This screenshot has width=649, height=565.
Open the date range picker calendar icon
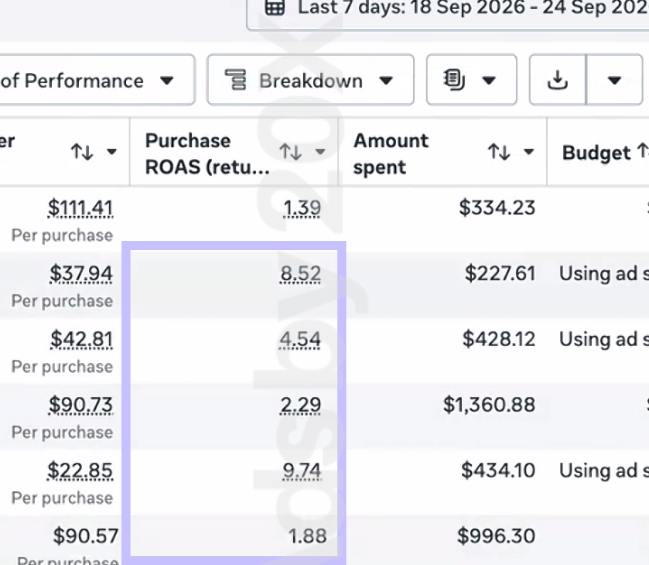coord(274,7)
